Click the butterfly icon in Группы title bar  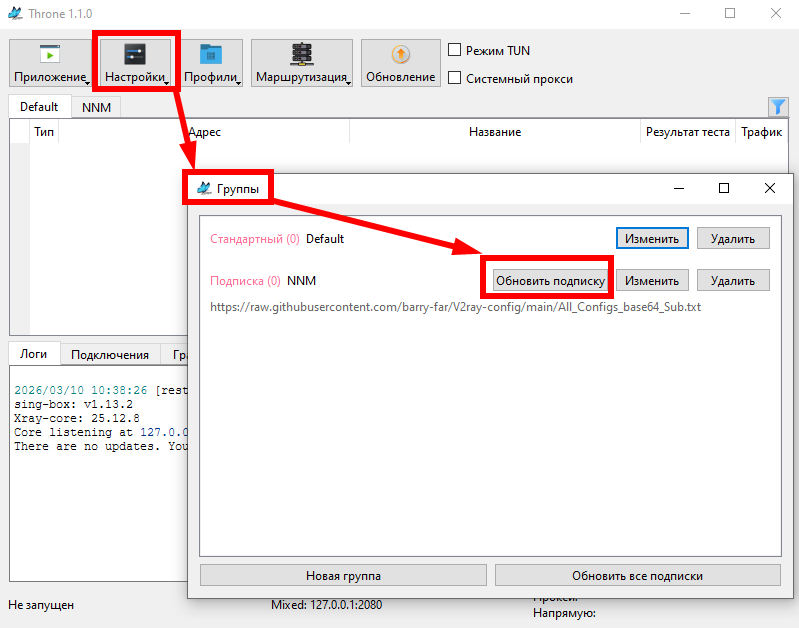click(x=204, y=188)
